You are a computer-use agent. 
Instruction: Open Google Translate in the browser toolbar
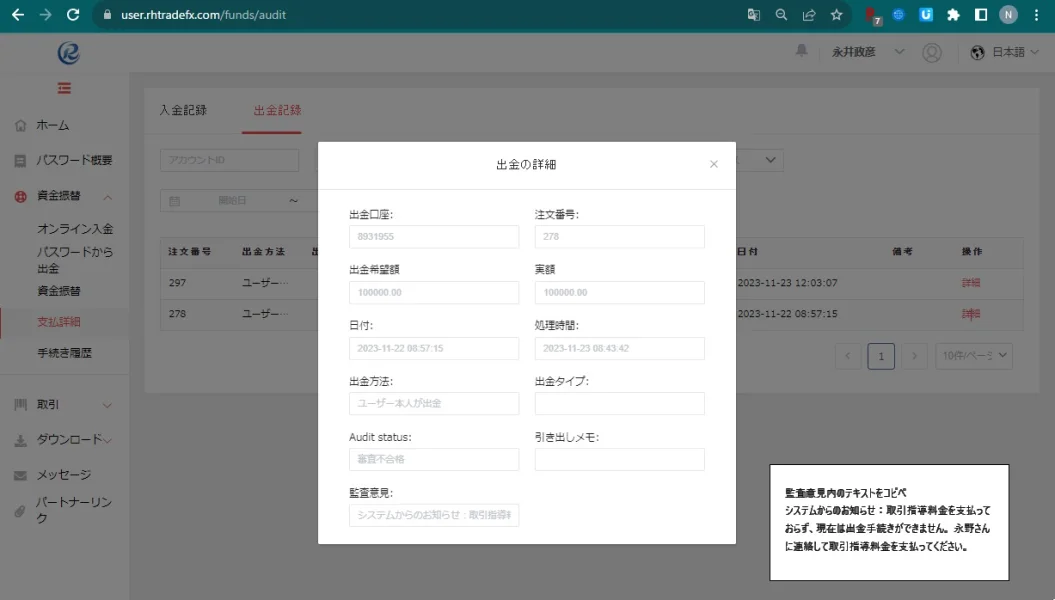753,15
